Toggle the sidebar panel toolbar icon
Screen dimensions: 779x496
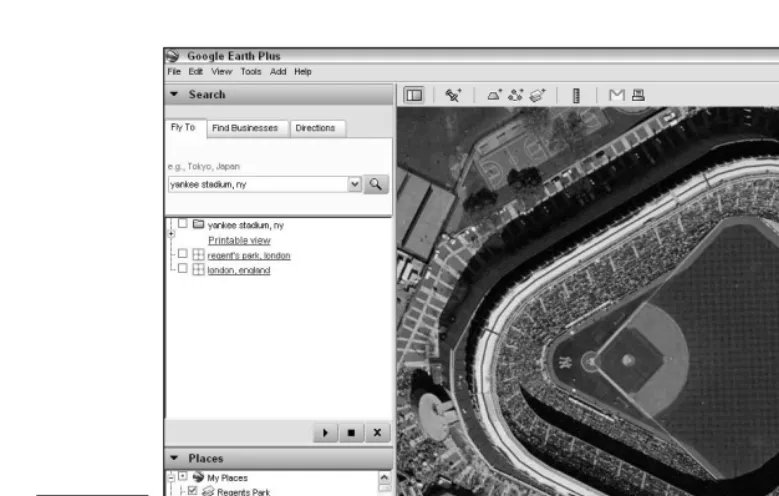coord(414,95)
